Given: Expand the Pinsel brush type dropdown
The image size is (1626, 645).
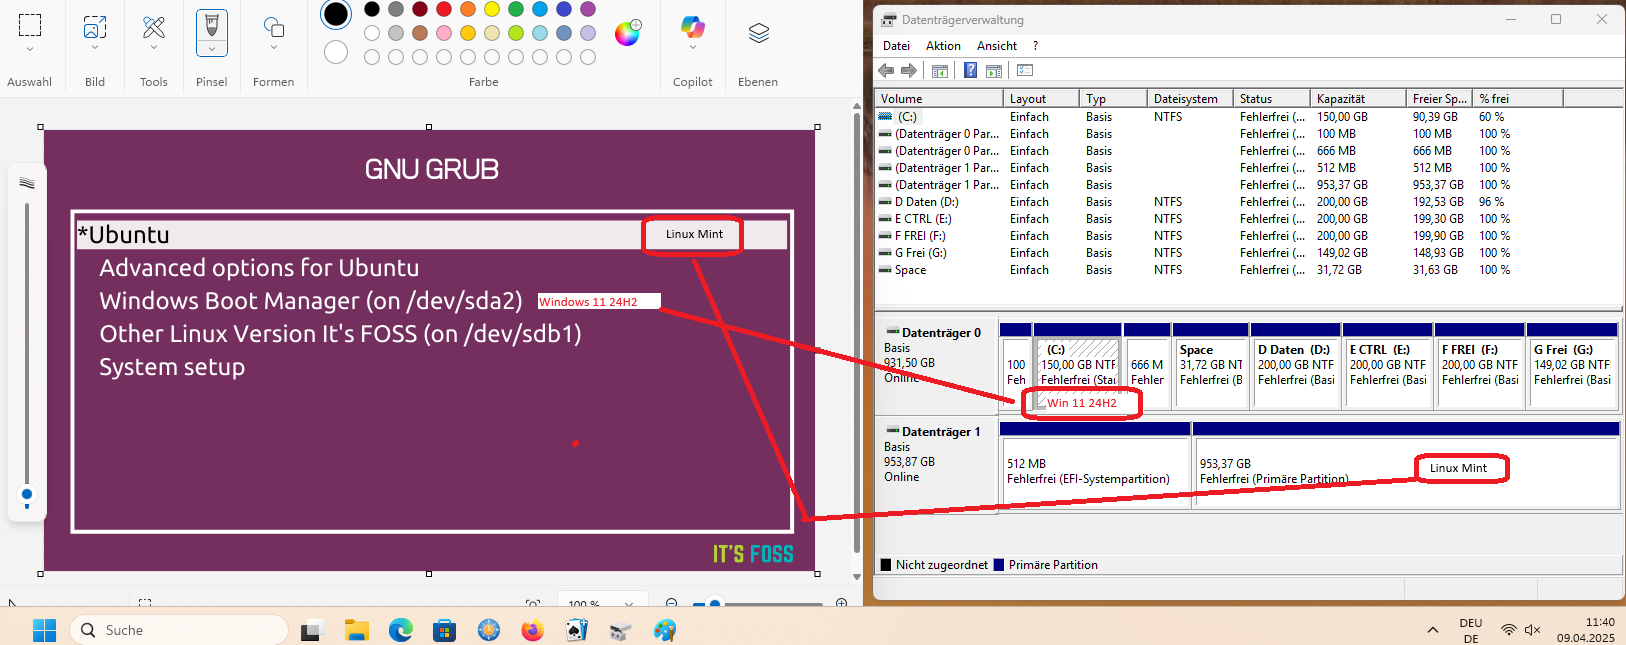Looking at the screenshot, I should (211, 48).
